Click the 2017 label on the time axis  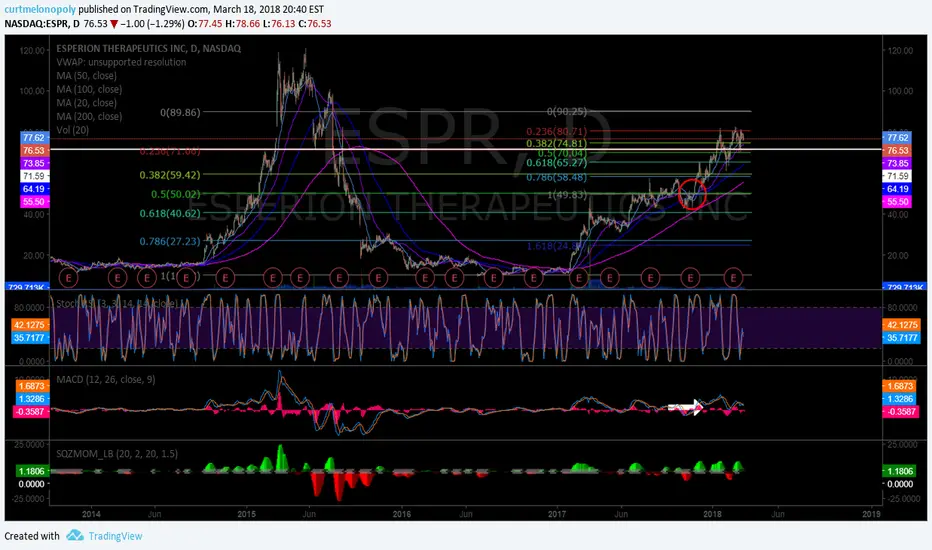click(x=557, y=514)
